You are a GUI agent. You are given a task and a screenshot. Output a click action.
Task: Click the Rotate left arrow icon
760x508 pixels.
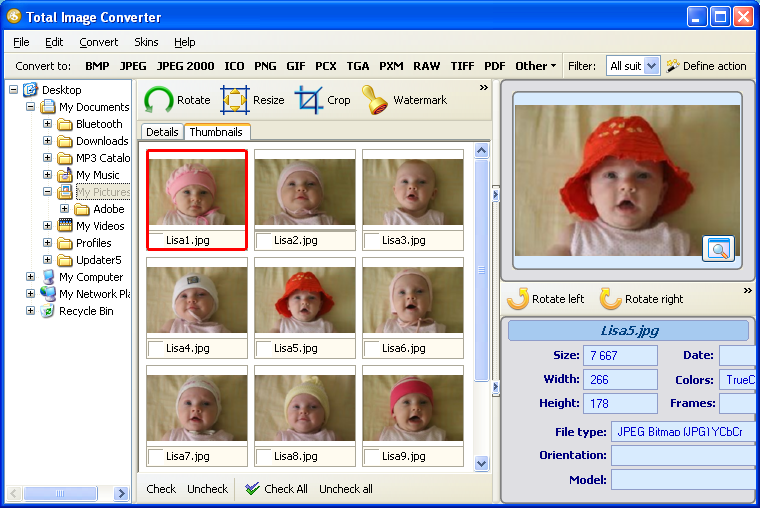518,298
